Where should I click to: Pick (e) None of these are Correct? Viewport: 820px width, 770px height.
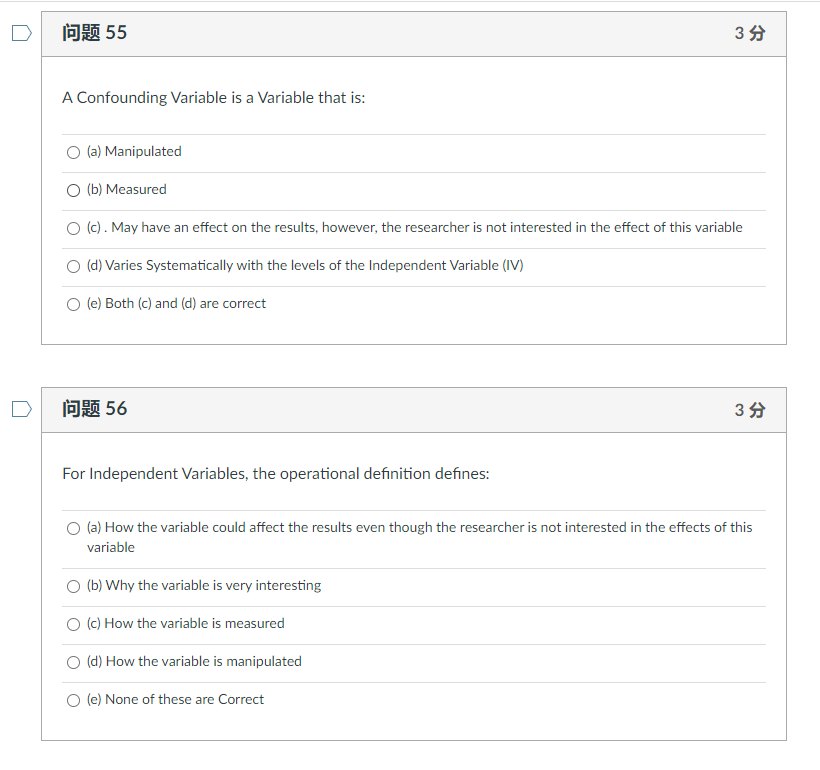(73, 700)
